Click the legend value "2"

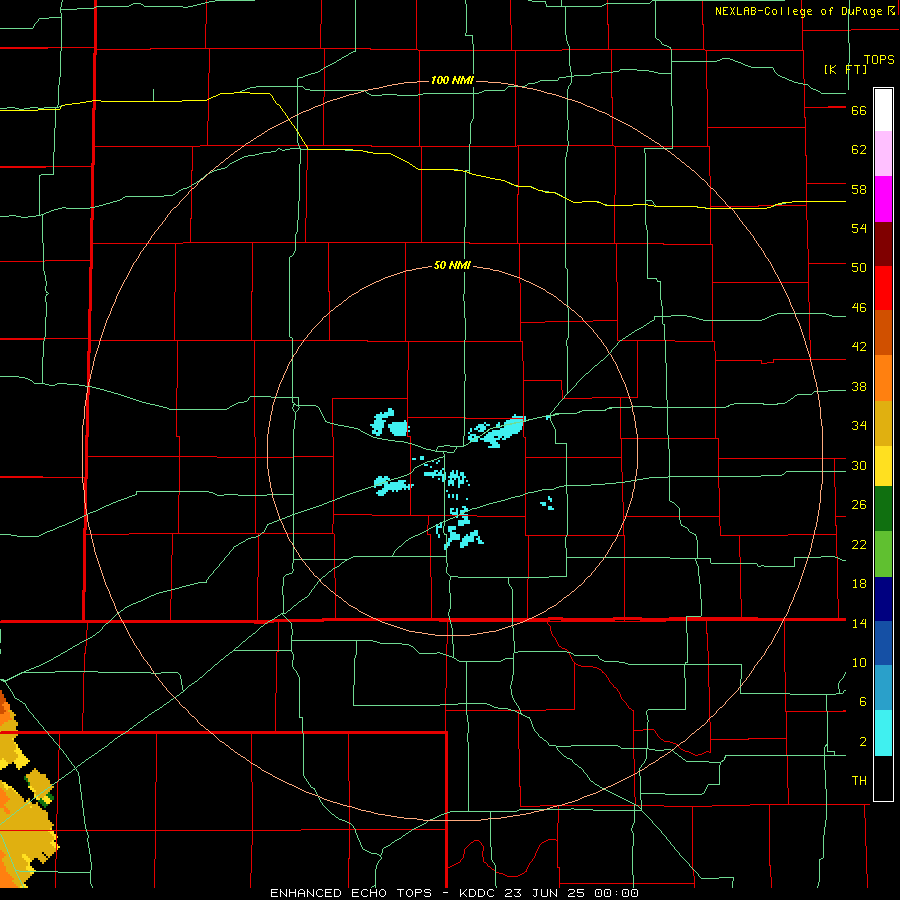[x=863, y=742]
